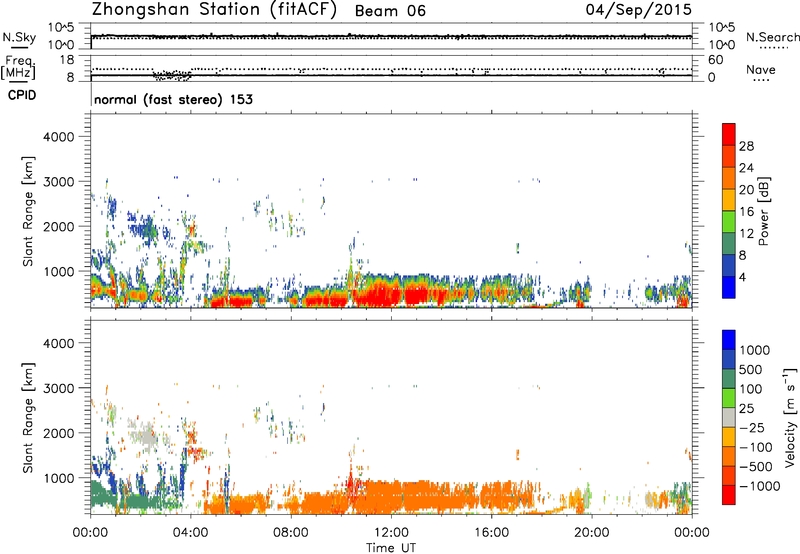Click the 'Nave' legend label
Screen dimensions: 800x554
(761, 69)
